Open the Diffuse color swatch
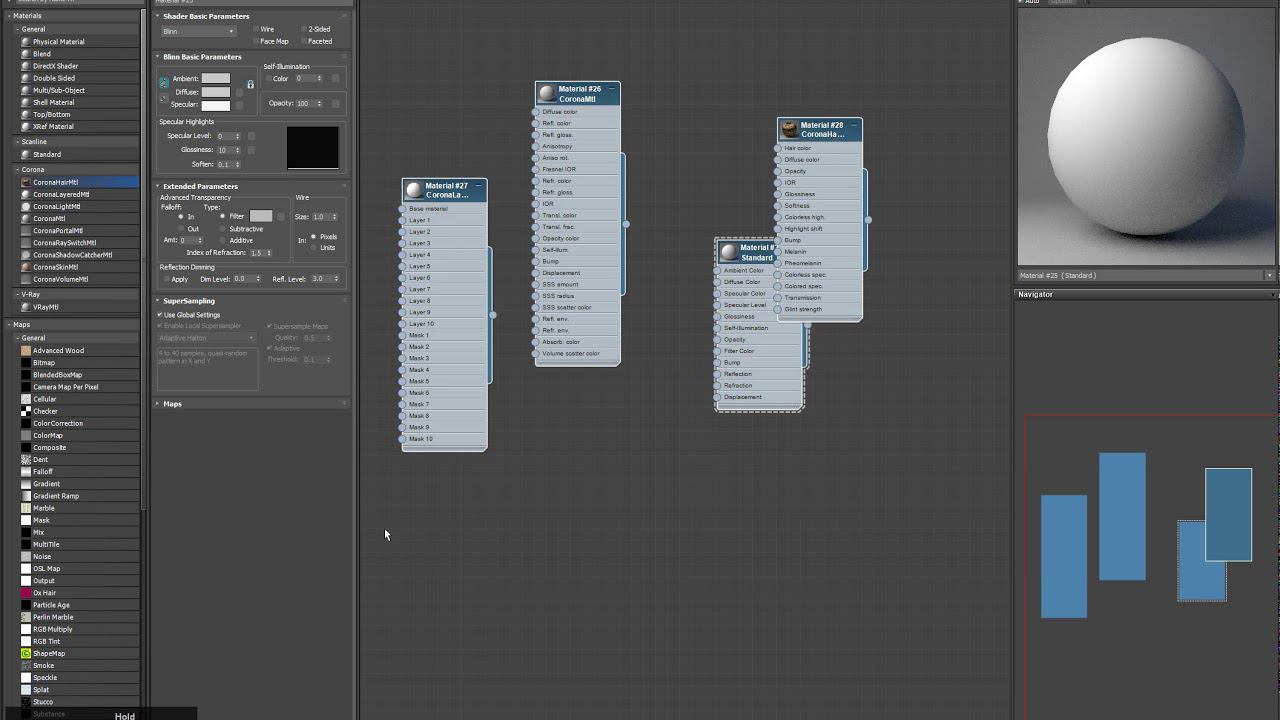The height and width of the screenshot is (720, 1280). point(216,92)
